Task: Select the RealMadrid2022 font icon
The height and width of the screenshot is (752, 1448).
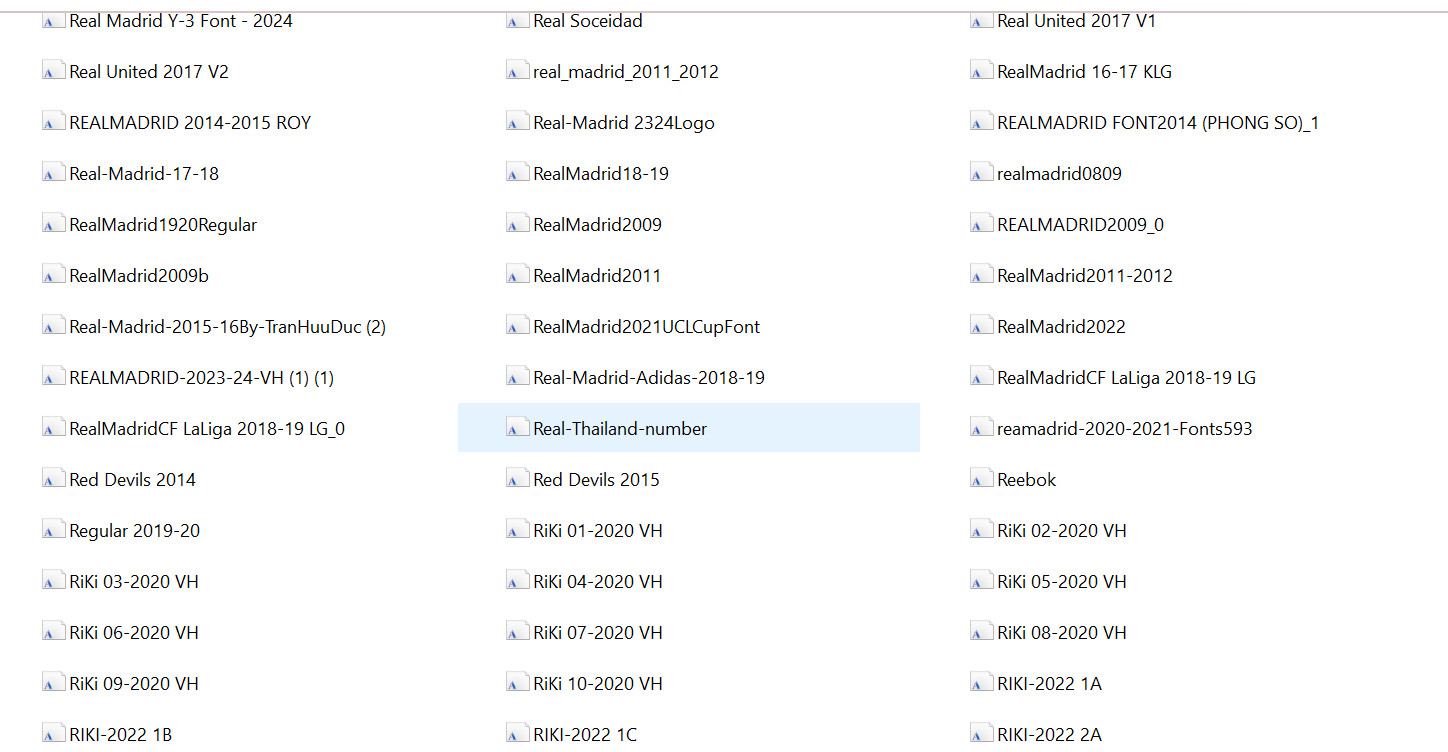Action: tap(981, 327)
